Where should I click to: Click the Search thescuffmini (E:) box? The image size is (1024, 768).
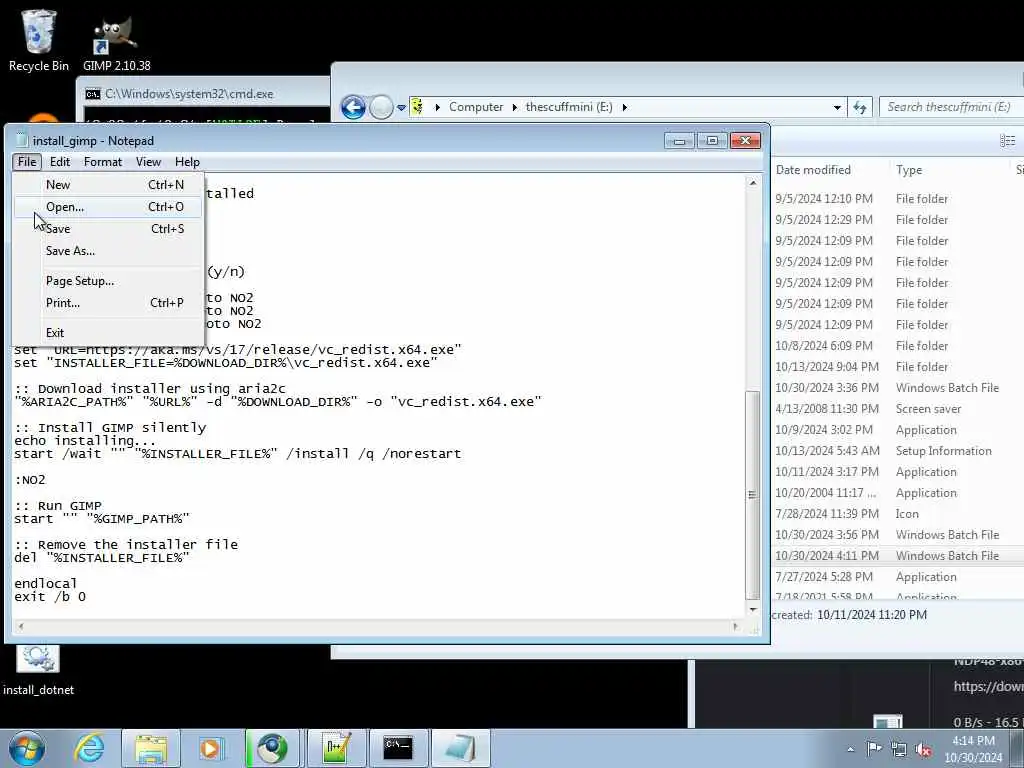(x=950, y=107)
